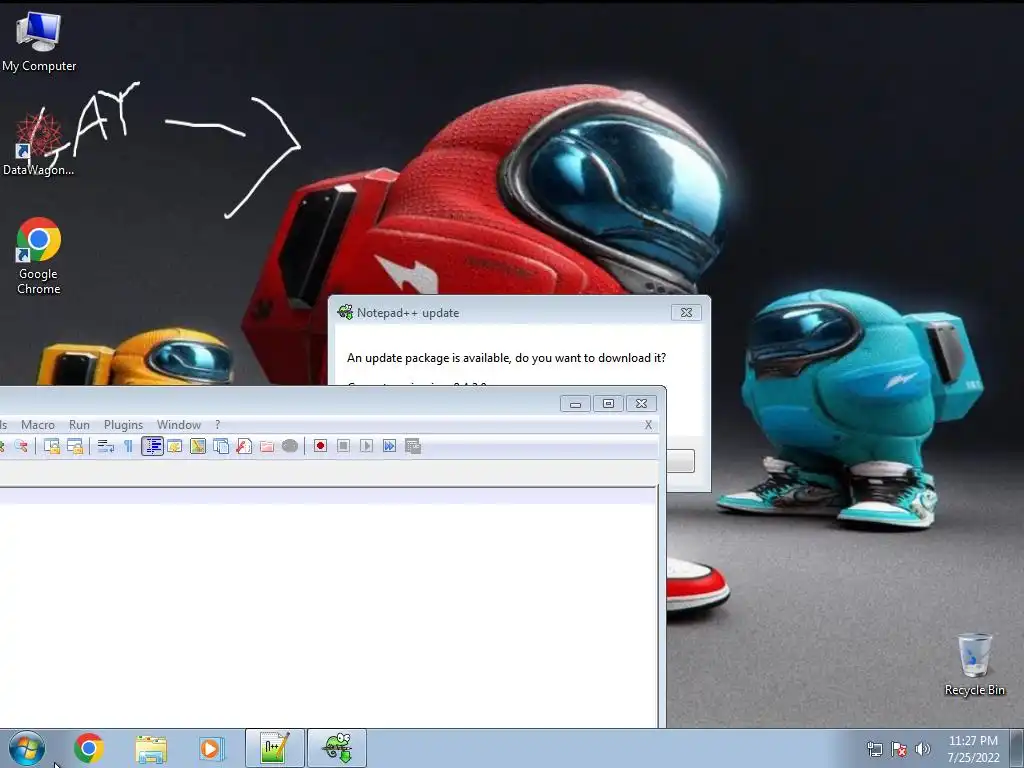Open the Macro menu
Image resolution: width=1024 pixels, height=768 pixels.
point(38,424)
